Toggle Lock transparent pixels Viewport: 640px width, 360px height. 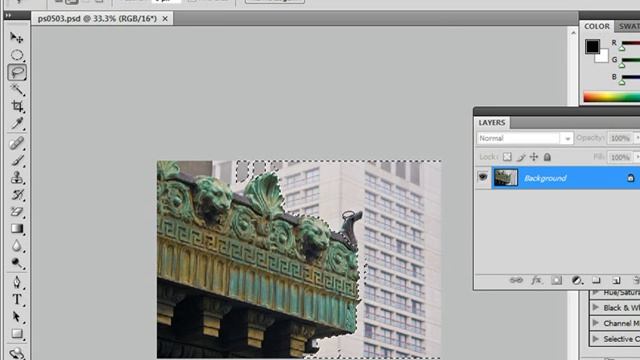(x=507, y=157)
